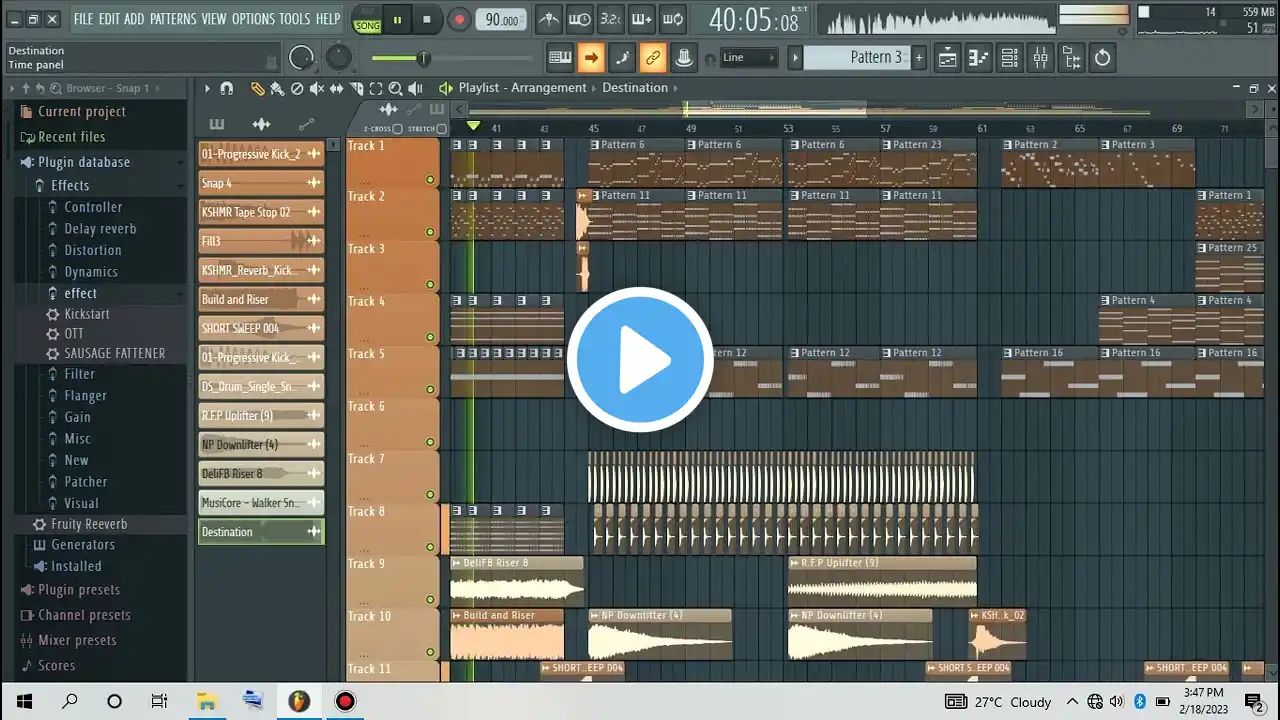Open the Playlist options arrow menu
This screenshot has width=1280, height=720.
(x=207, y=88)
